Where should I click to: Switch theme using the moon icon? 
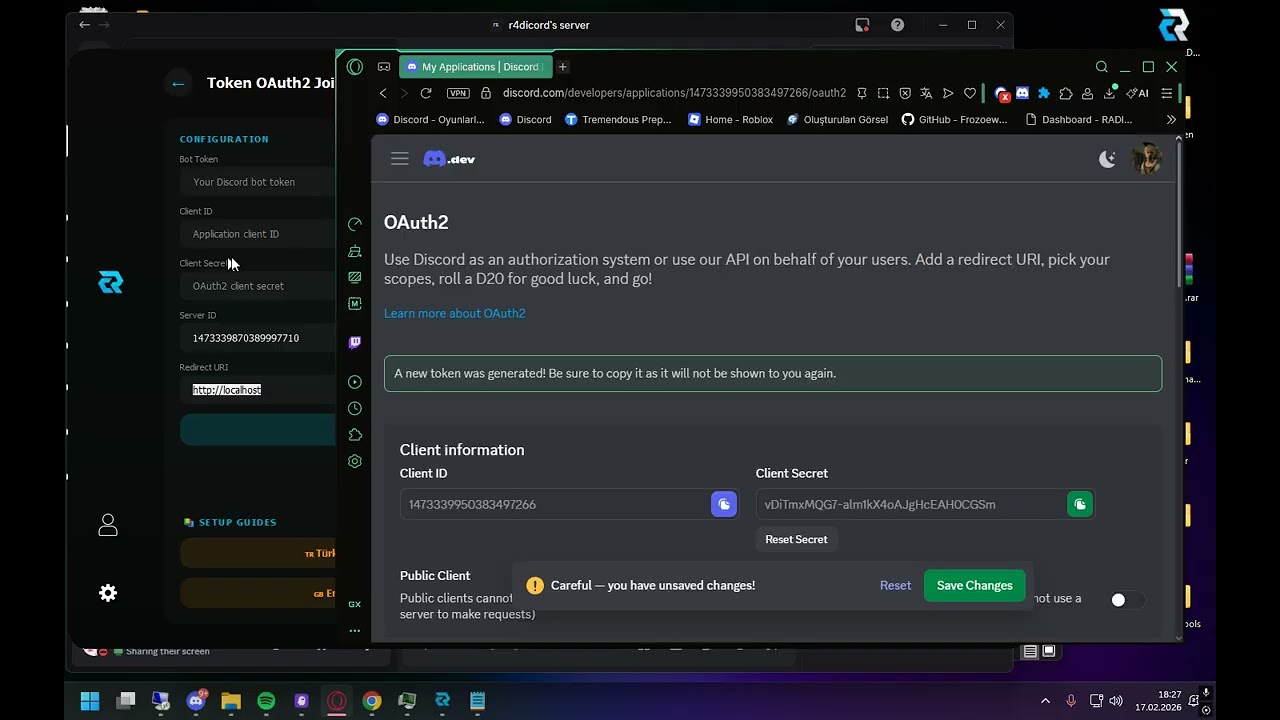click(x=1107, y=158)
